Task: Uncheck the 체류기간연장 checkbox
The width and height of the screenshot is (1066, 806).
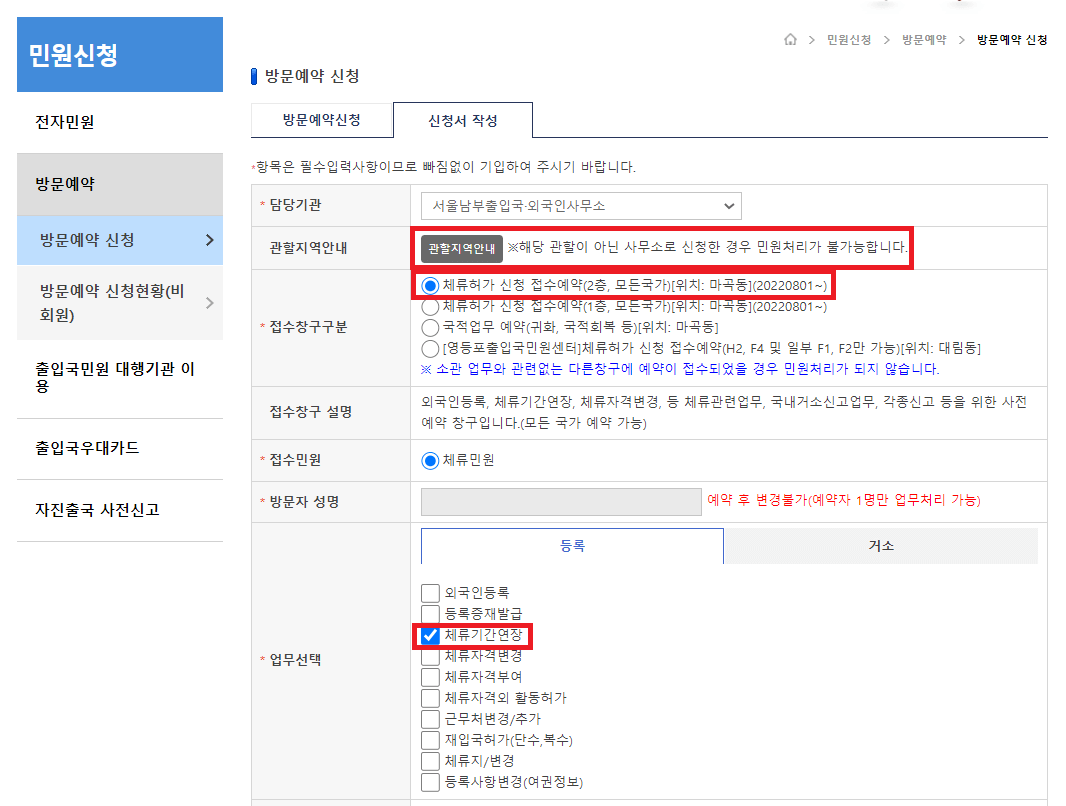Action: click(428, 635)
